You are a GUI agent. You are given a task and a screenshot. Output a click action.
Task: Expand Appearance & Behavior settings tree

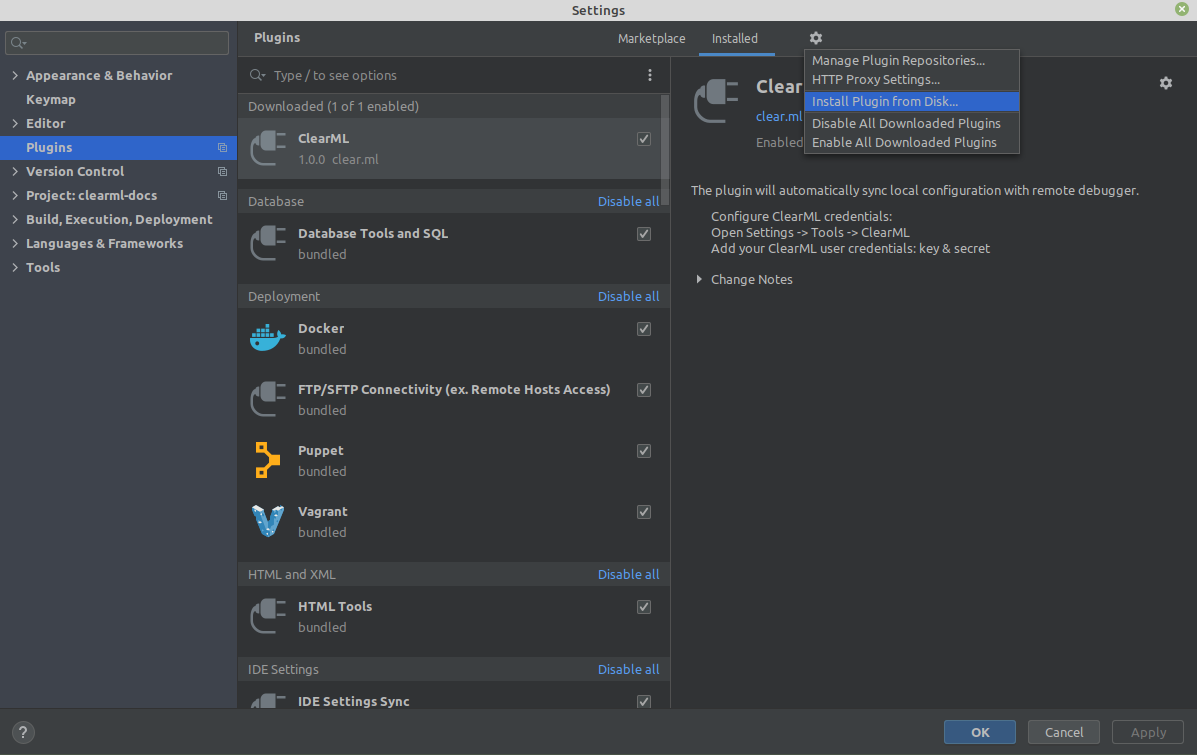click(x=14, y=76)
